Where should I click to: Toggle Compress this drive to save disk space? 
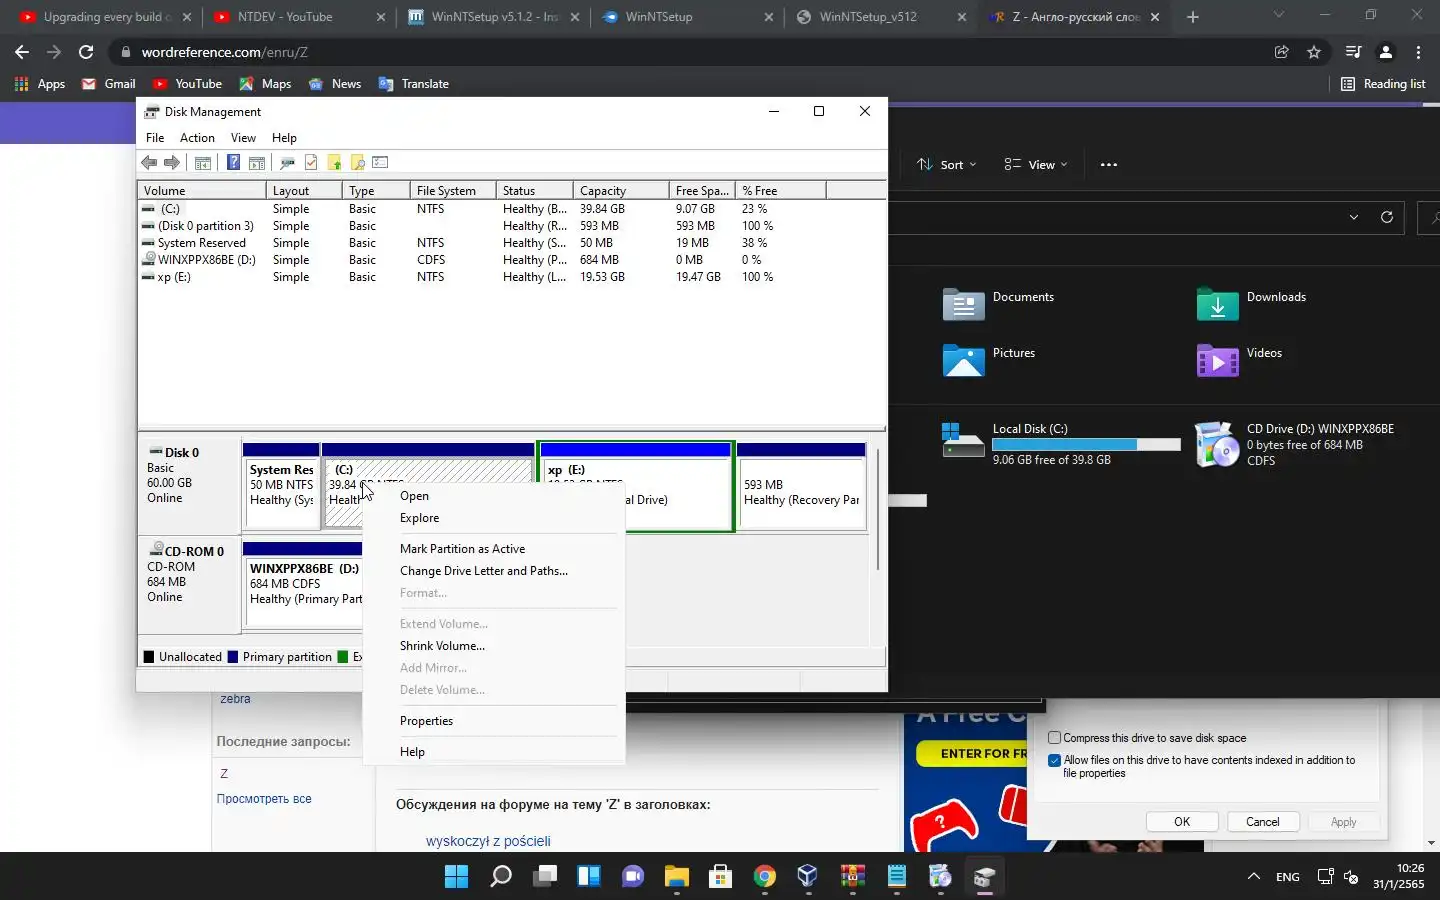click(x=1054, y=738)
